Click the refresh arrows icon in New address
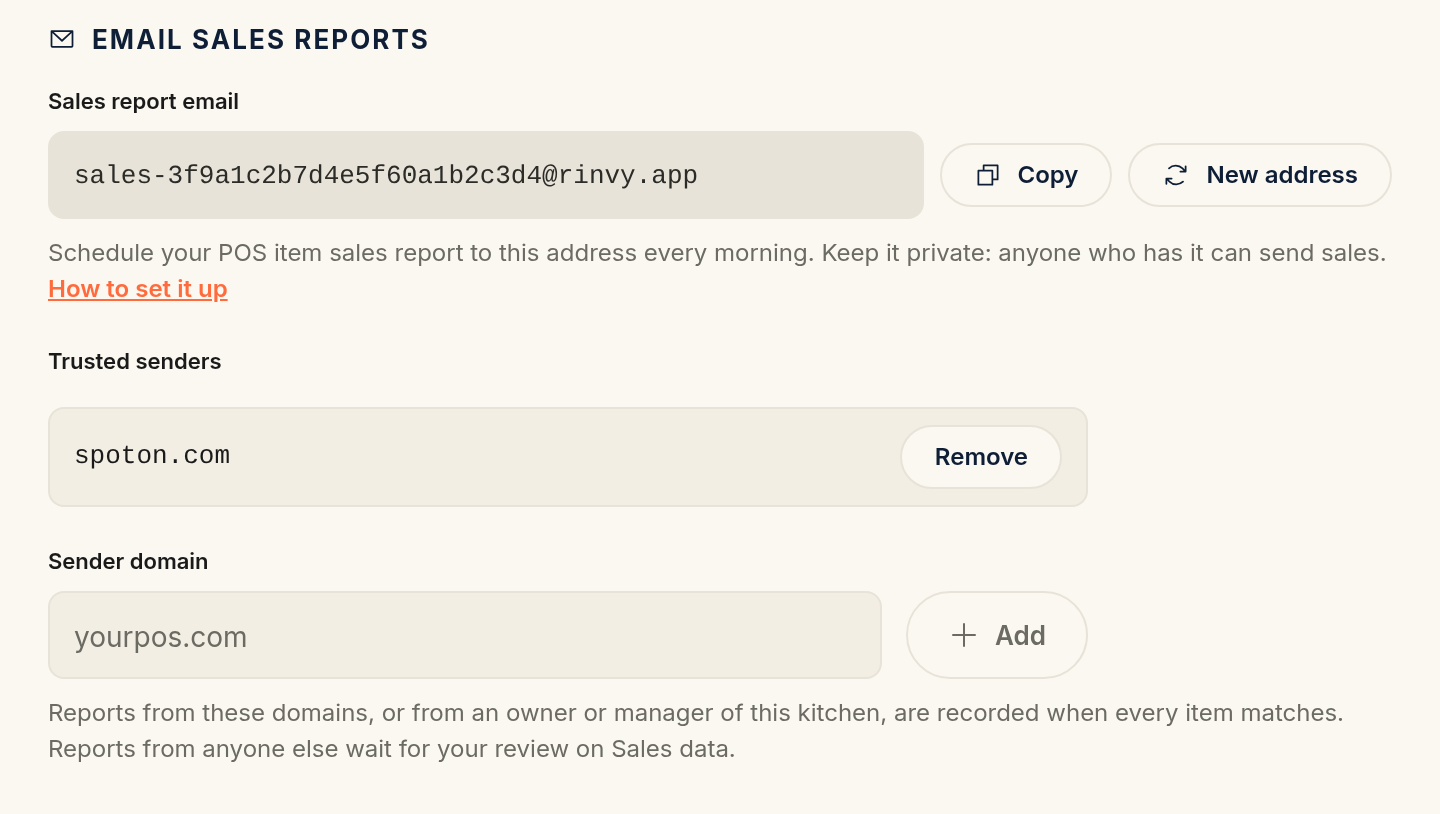The height and width of the screenshot is (814, 1440). point(1176,175)
